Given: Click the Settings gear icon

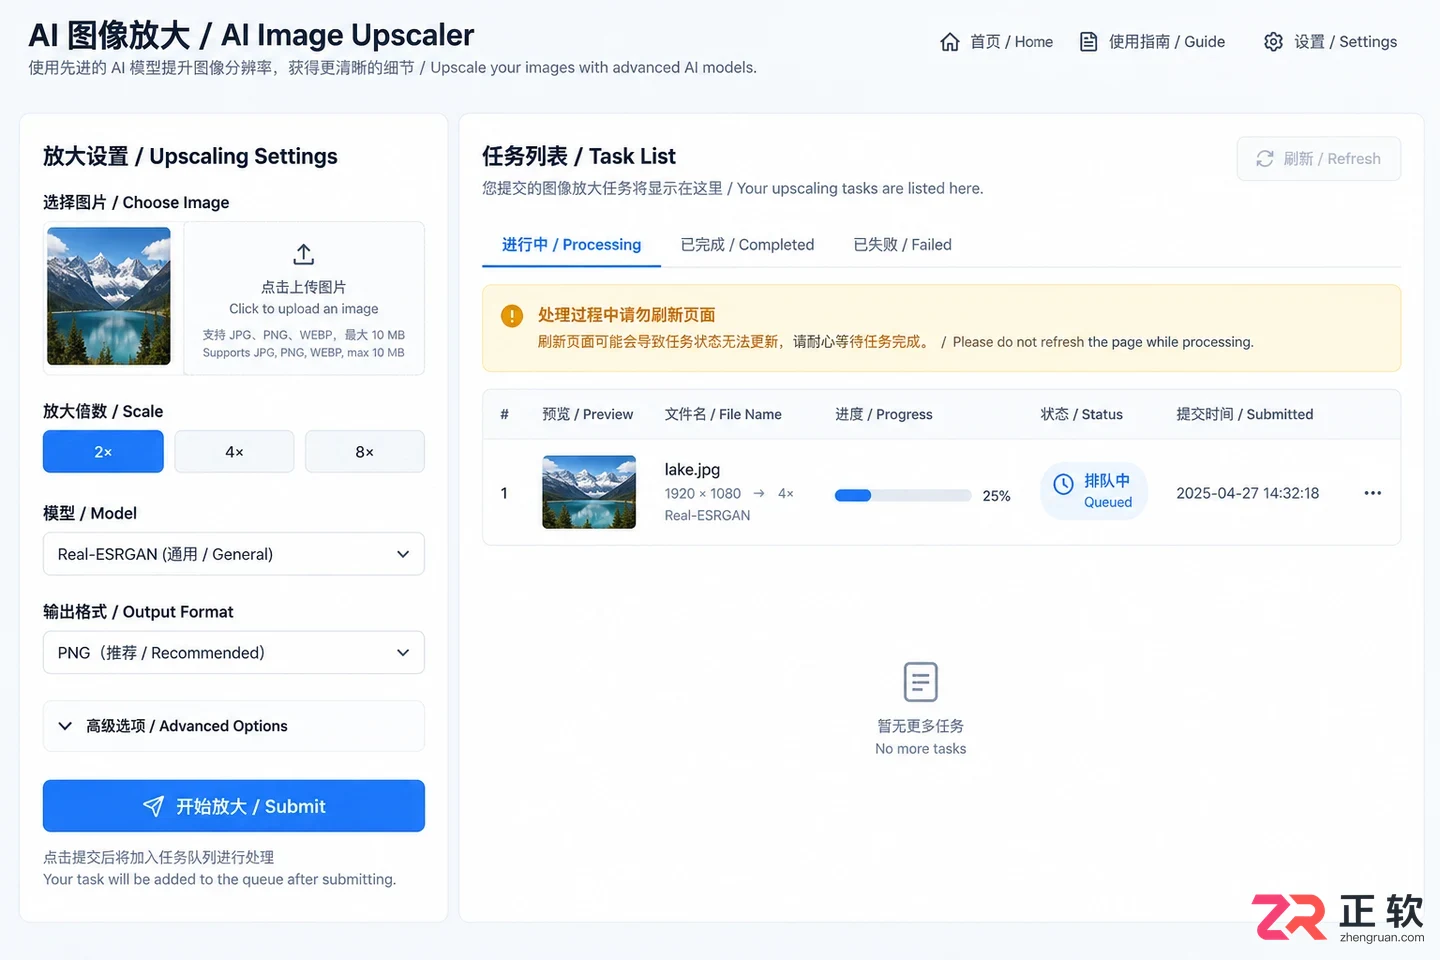Looking at the screenshot, I should (x=1273, y=42).
